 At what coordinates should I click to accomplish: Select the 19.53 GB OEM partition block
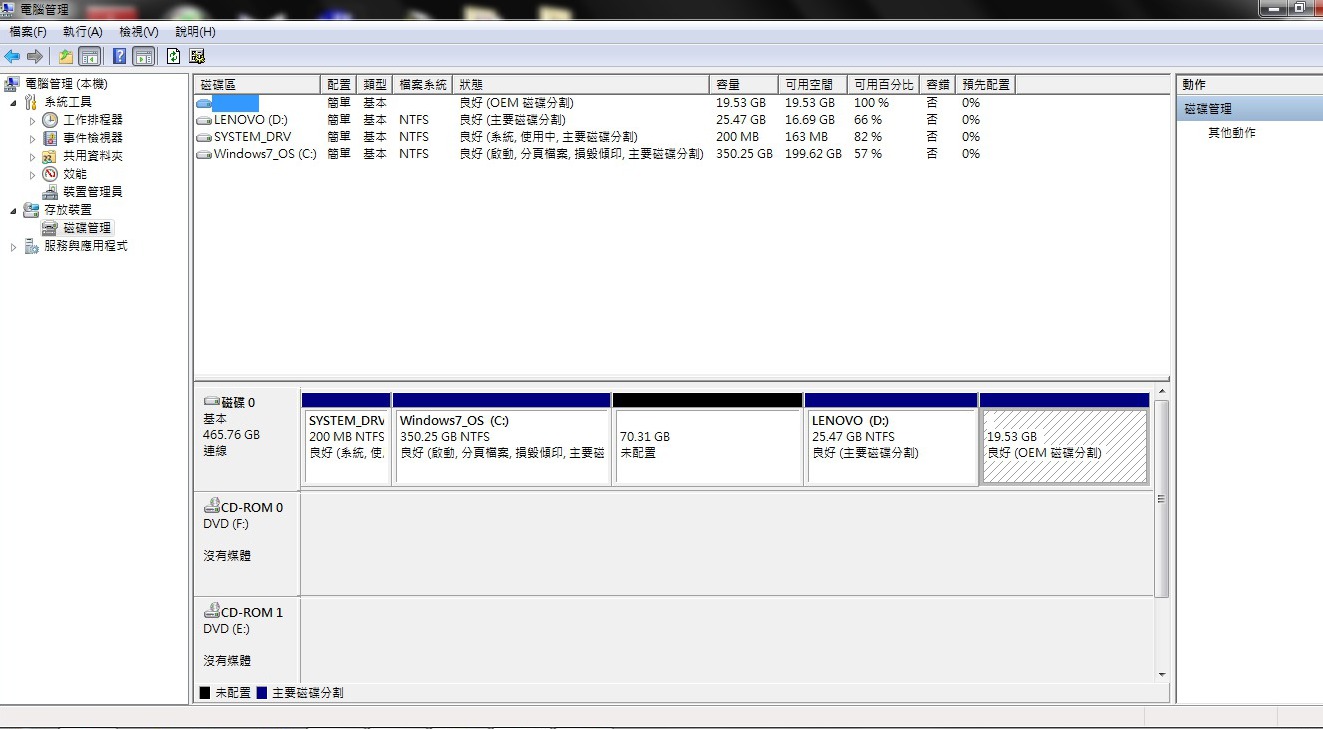coord(1064,438)
